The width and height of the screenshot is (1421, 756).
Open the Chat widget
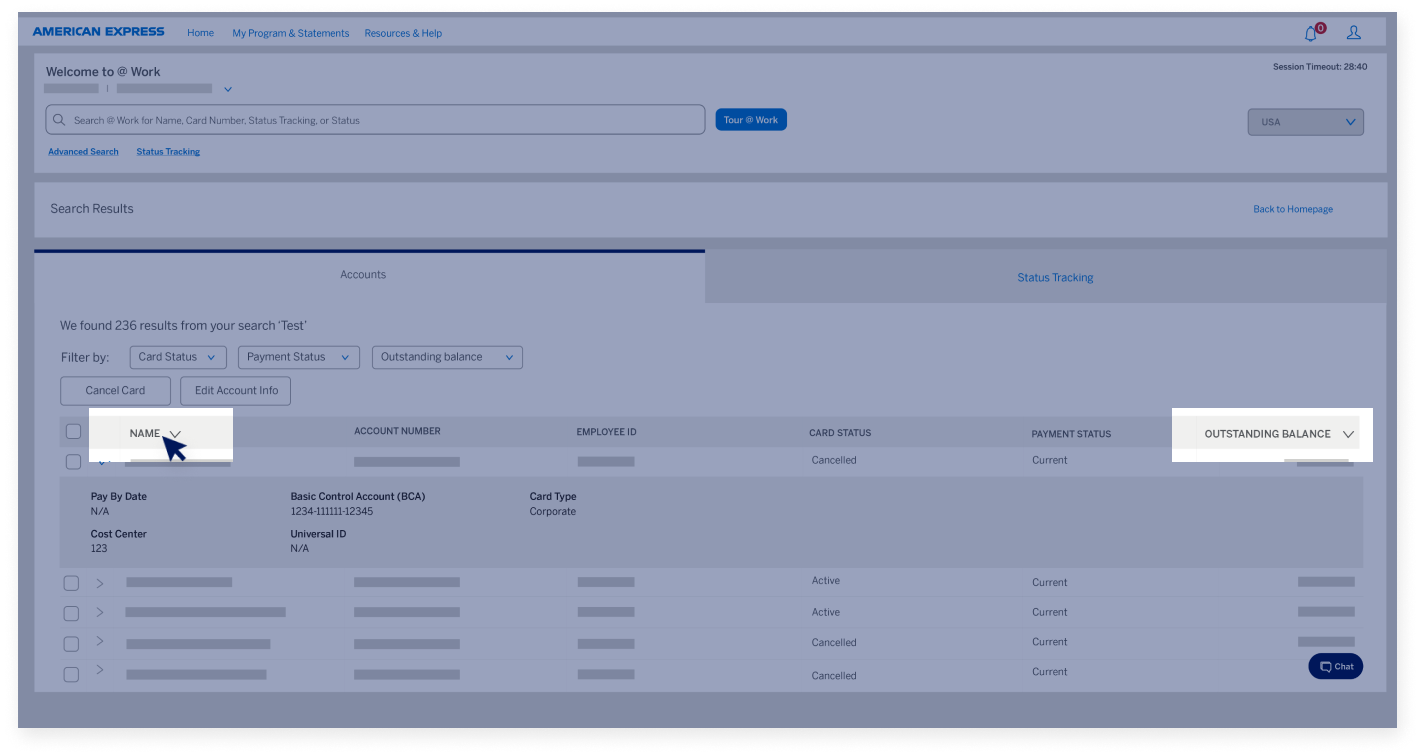1335,666
